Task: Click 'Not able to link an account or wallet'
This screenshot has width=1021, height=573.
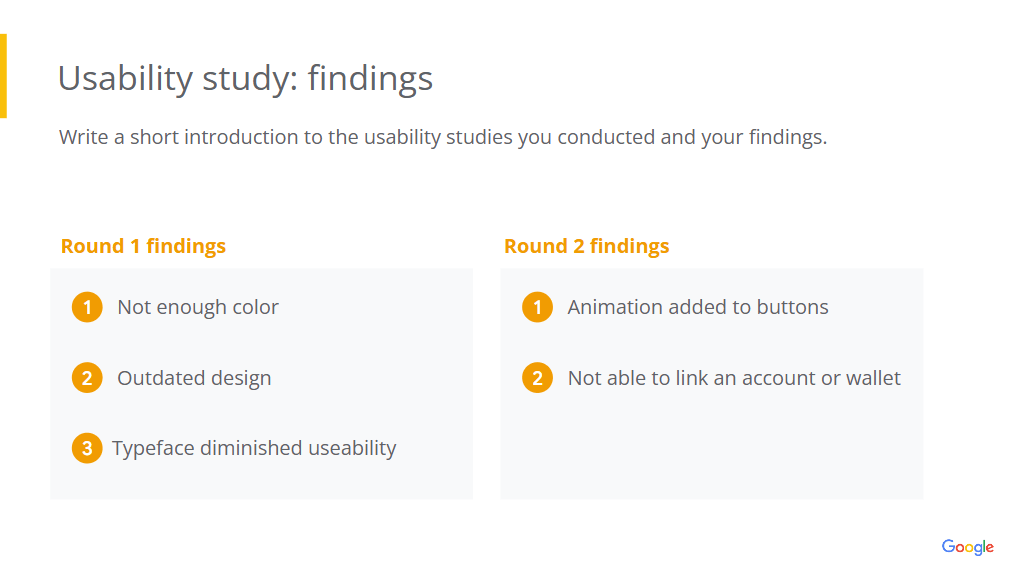Action: pyautogui.click(x=734, y=378)
